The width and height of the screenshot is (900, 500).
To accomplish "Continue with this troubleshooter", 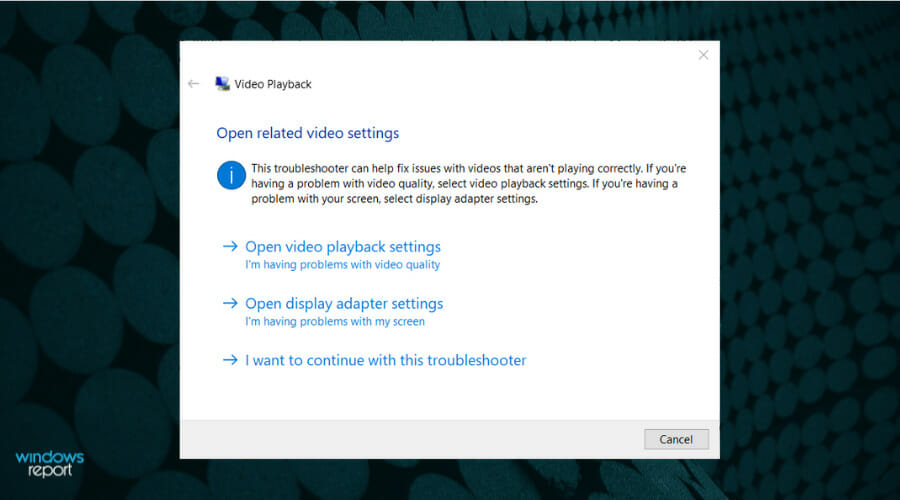I will coord(385,361).
